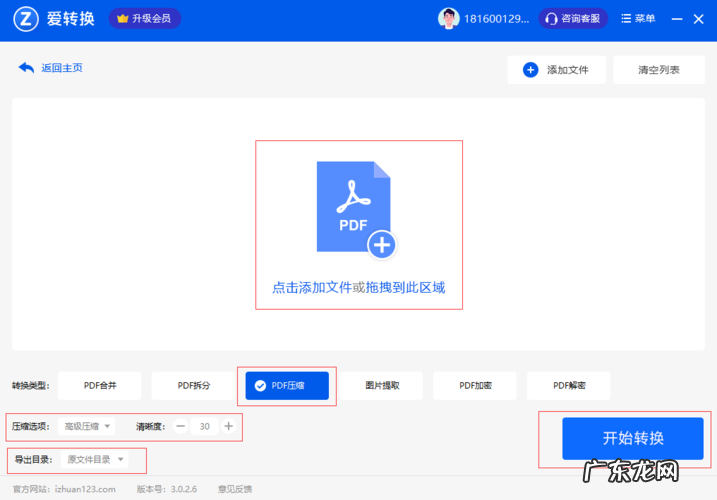Screen dimensions: 717x500
Task: Click the 点击添加文件 link text
Action: [312, 287]
